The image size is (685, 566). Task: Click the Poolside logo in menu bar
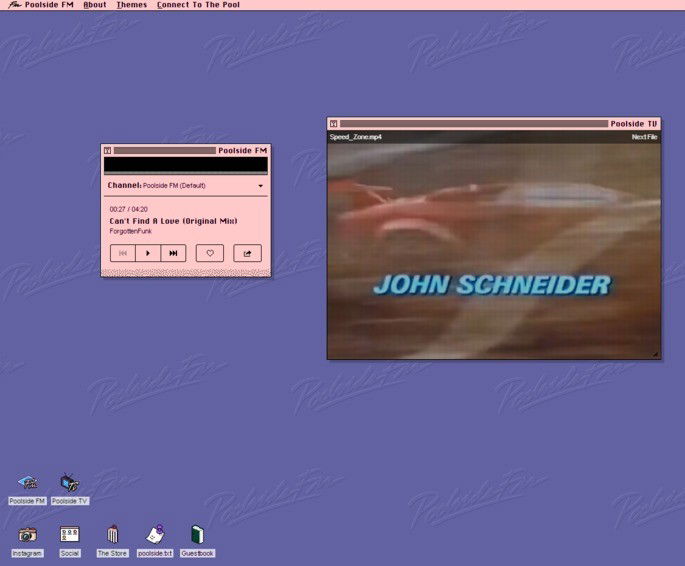[14, 5]
